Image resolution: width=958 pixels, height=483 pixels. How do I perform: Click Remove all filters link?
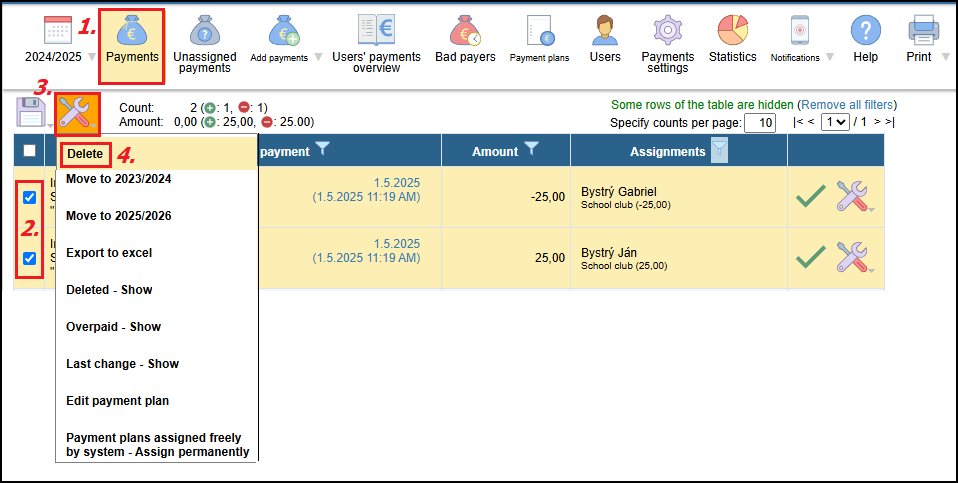pos(847,105)
